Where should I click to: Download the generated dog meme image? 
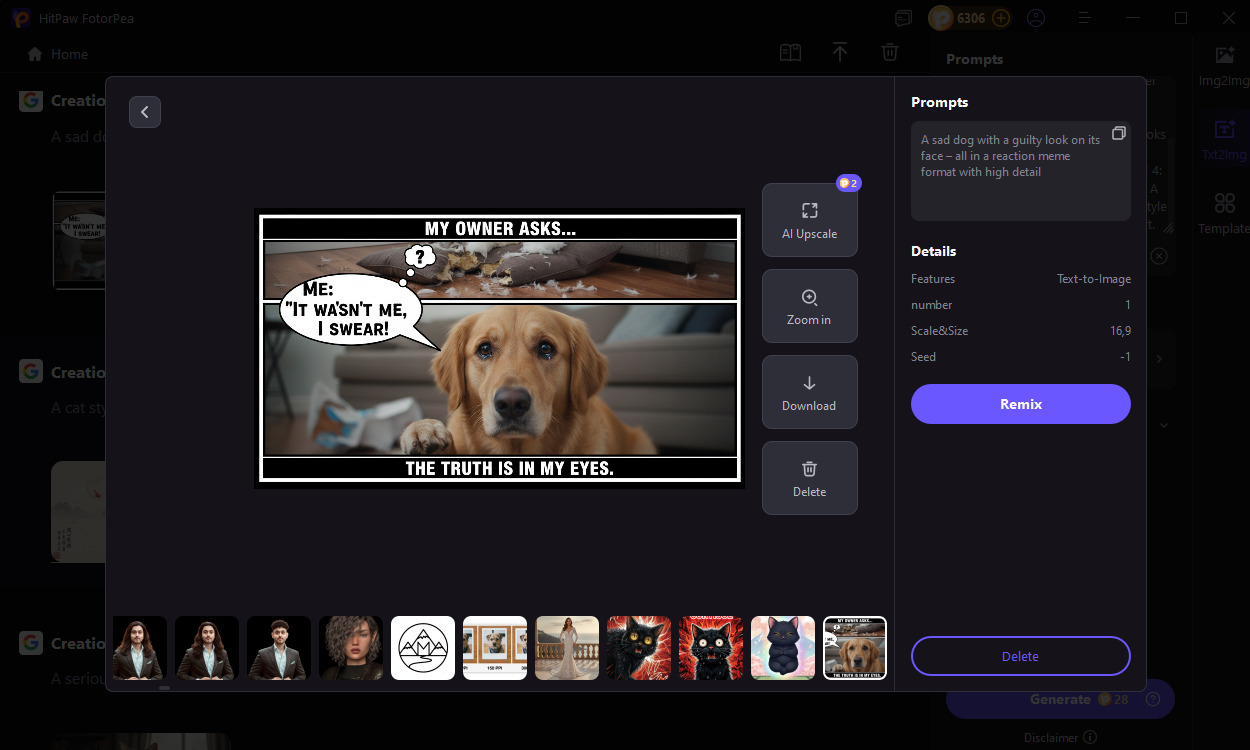click(809, 392)
